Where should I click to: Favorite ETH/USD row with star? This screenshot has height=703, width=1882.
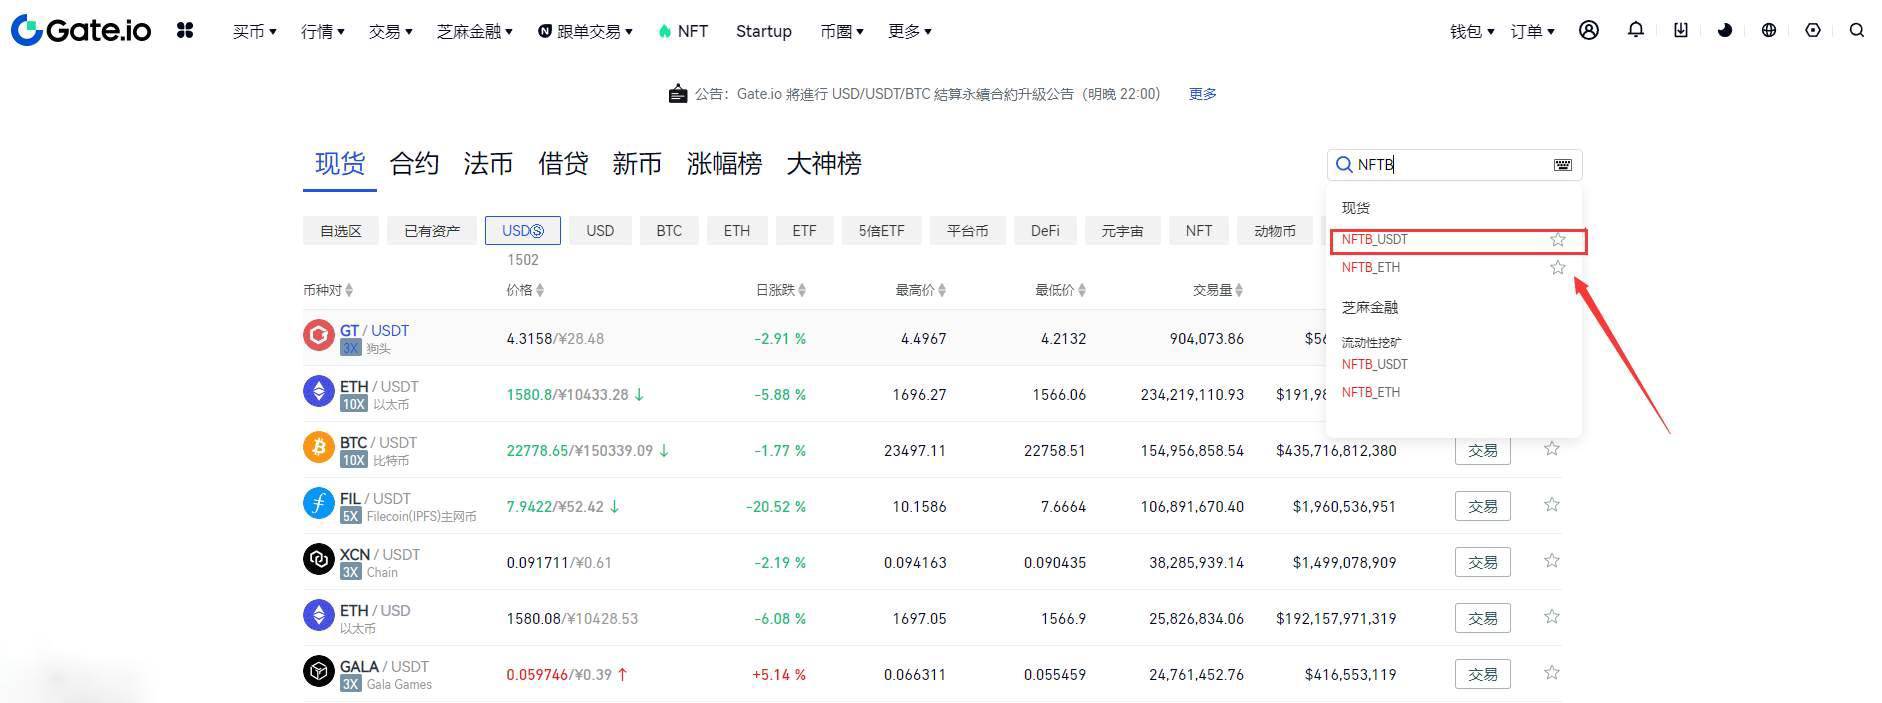[x=1552, y=617]
